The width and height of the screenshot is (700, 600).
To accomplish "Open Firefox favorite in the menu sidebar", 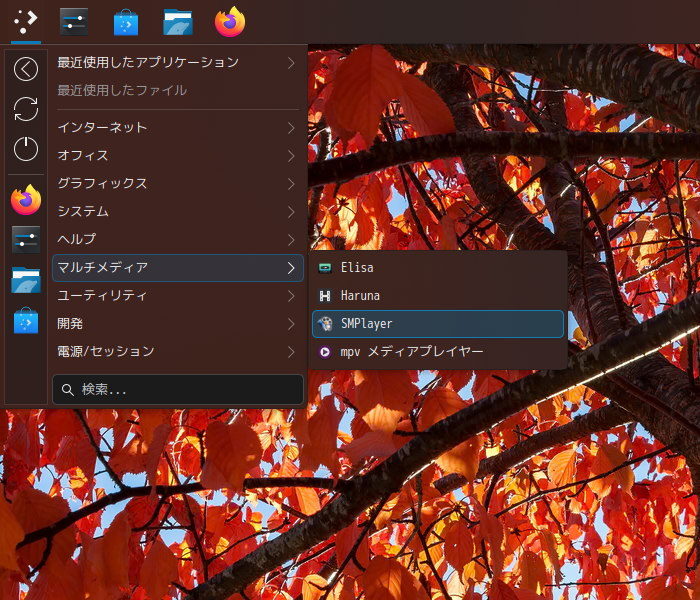I will (x=26, y=200).
